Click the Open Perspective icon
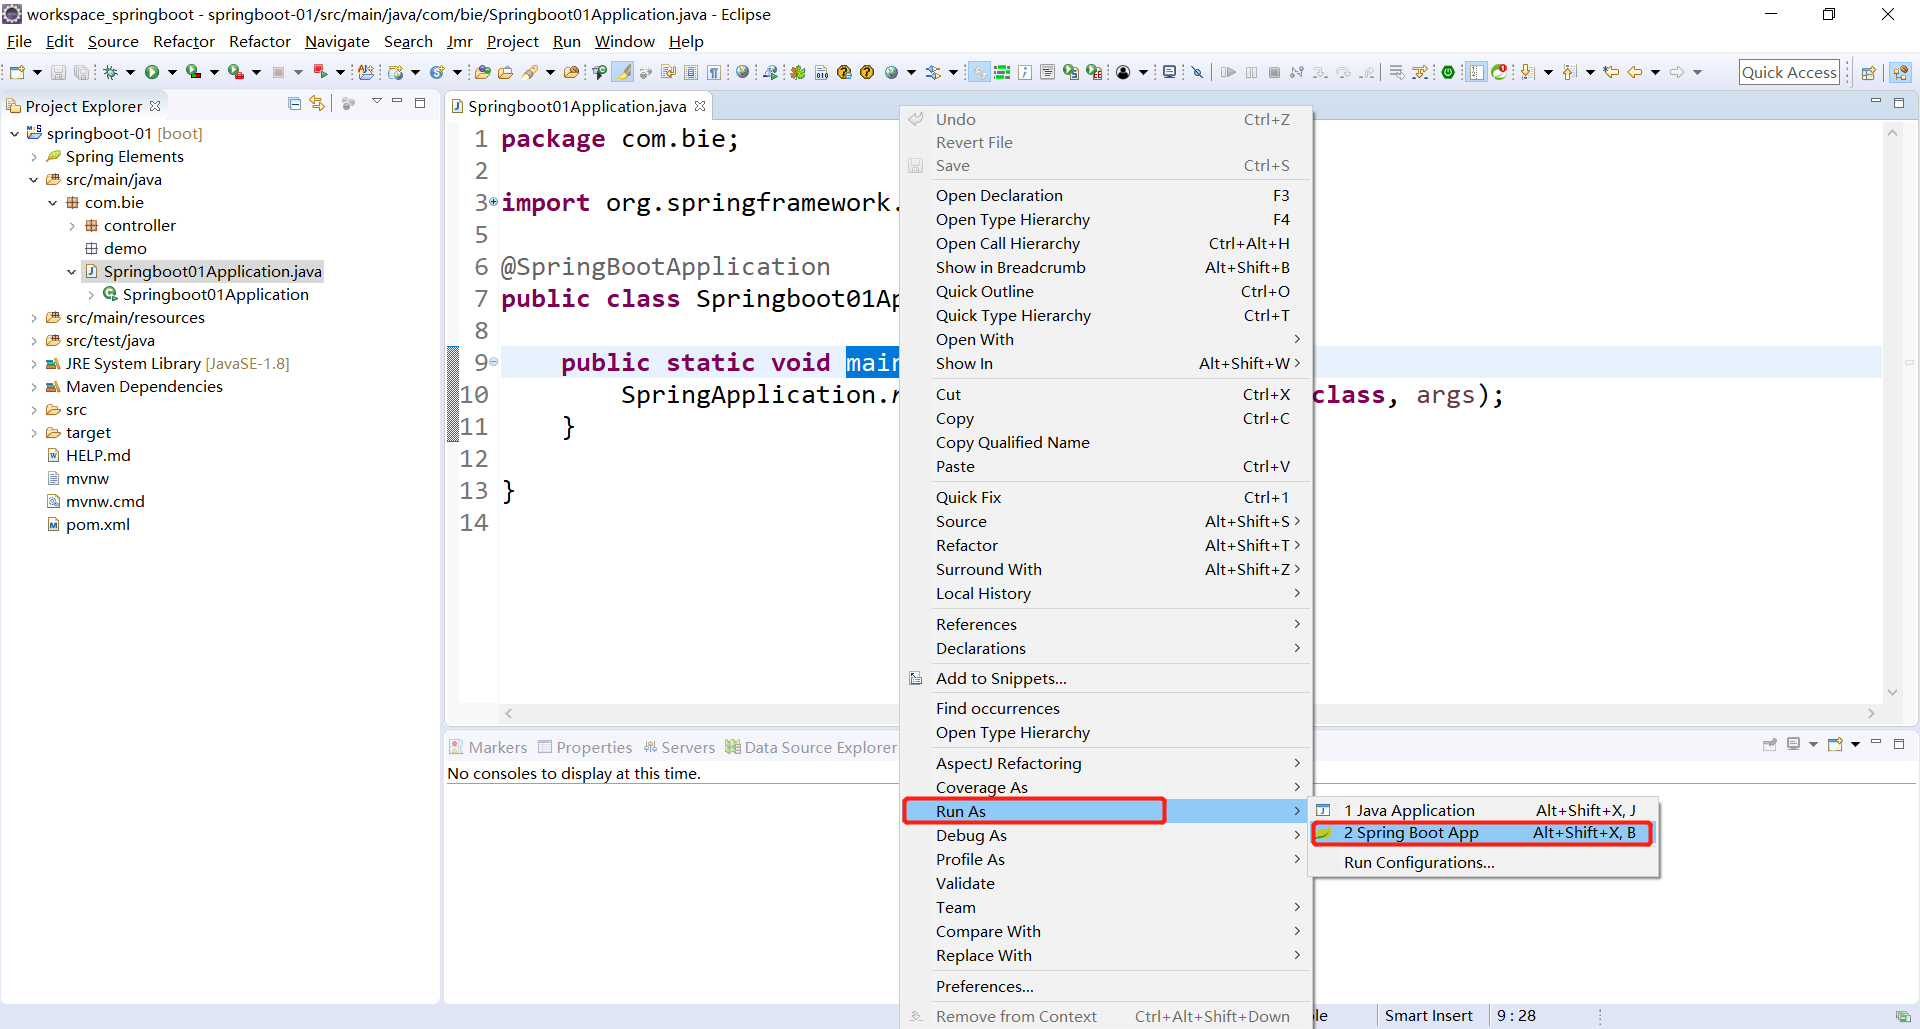1920x1029 pixels. click(x=1868, y=72)
